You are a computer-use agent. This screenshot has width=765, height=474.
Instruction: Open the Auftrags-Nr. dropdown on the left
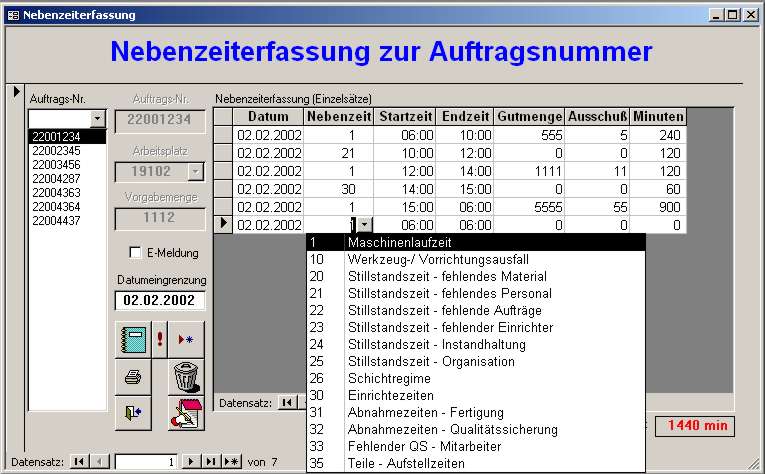coord(97,119)
